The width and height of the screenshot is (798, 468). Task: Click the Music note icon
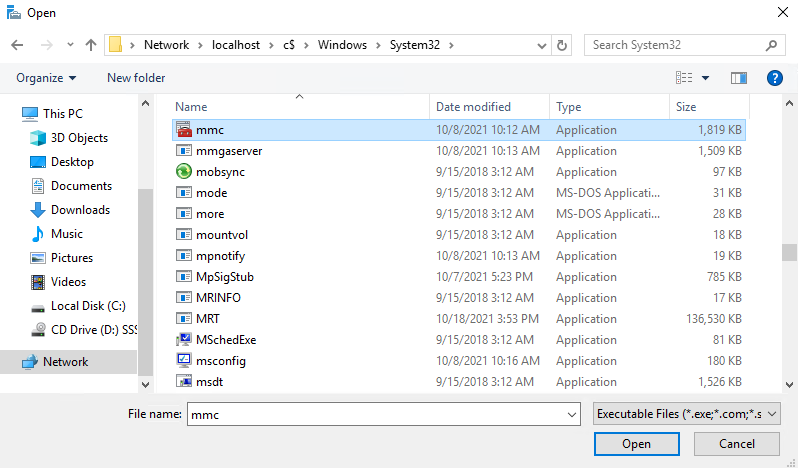tap(38, 233)
